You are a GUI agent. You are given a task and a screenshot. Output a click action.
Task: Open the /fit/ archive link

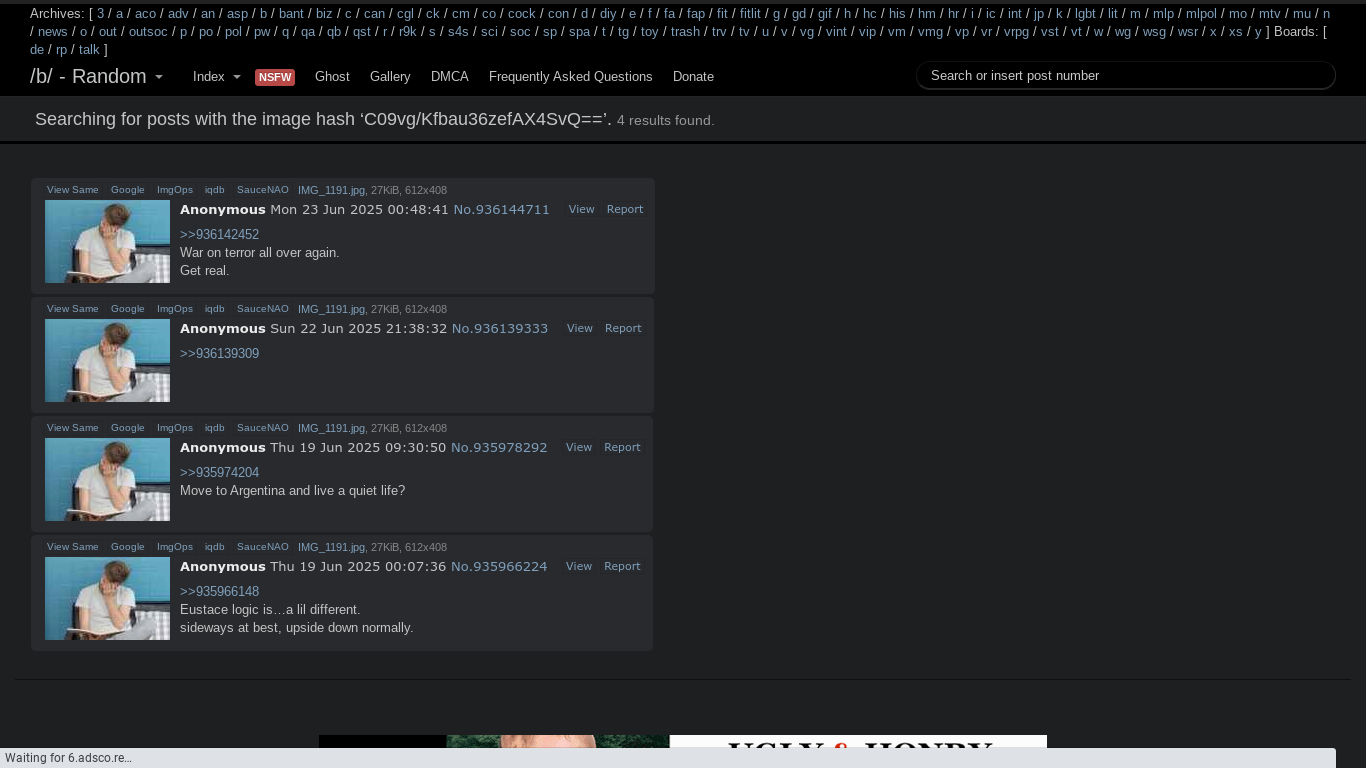722,14
